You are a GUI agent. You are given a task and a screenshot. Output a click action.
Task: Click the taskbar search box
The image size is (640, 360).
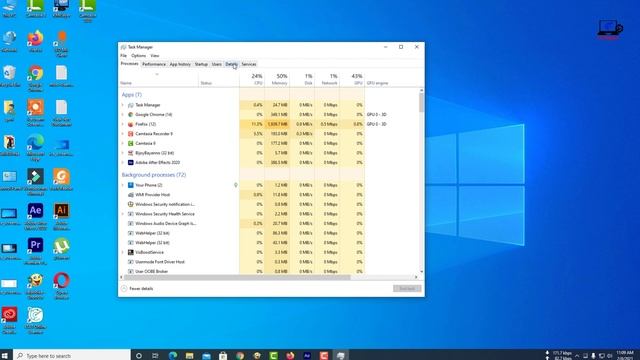click(72, 356)
